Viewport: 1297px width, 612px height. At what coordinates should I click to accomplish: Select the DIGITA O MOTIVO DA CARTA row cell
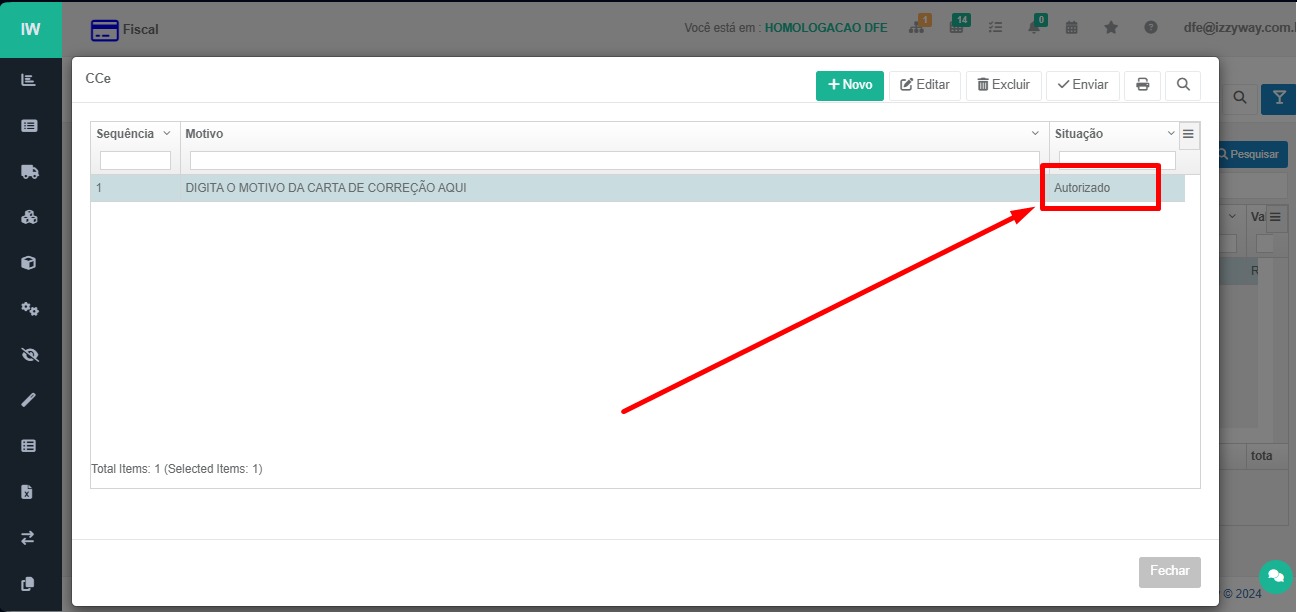click(615, 188)
